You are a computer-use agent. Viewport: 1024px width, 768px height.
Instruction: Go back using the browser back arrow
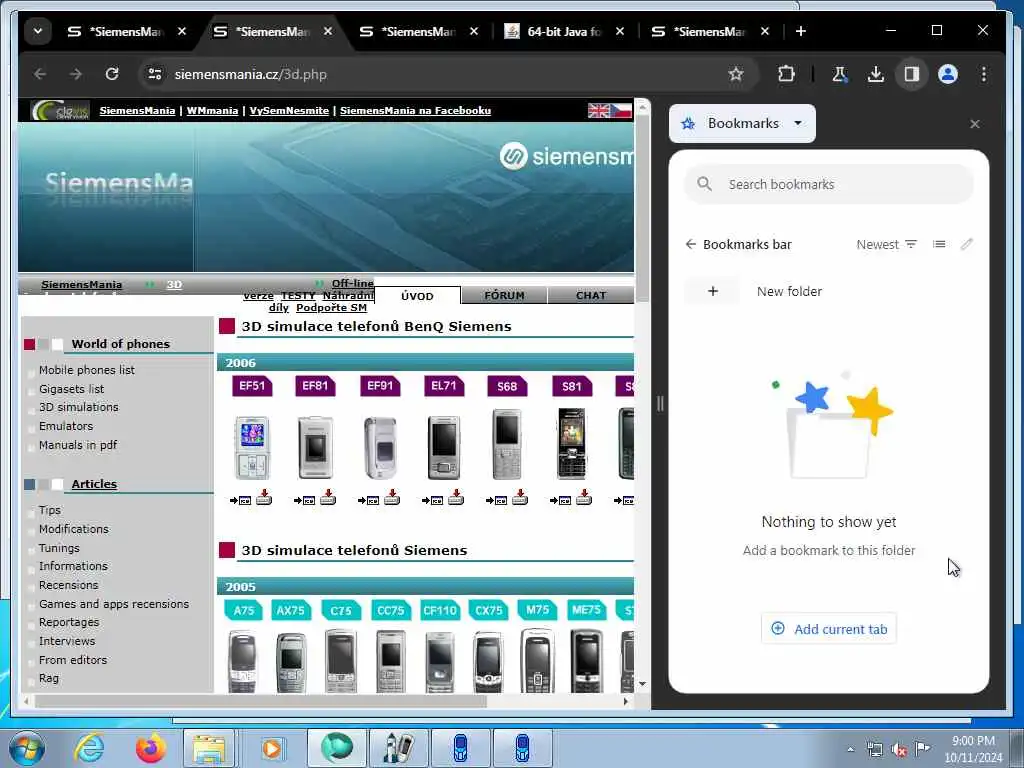(40, 74)
